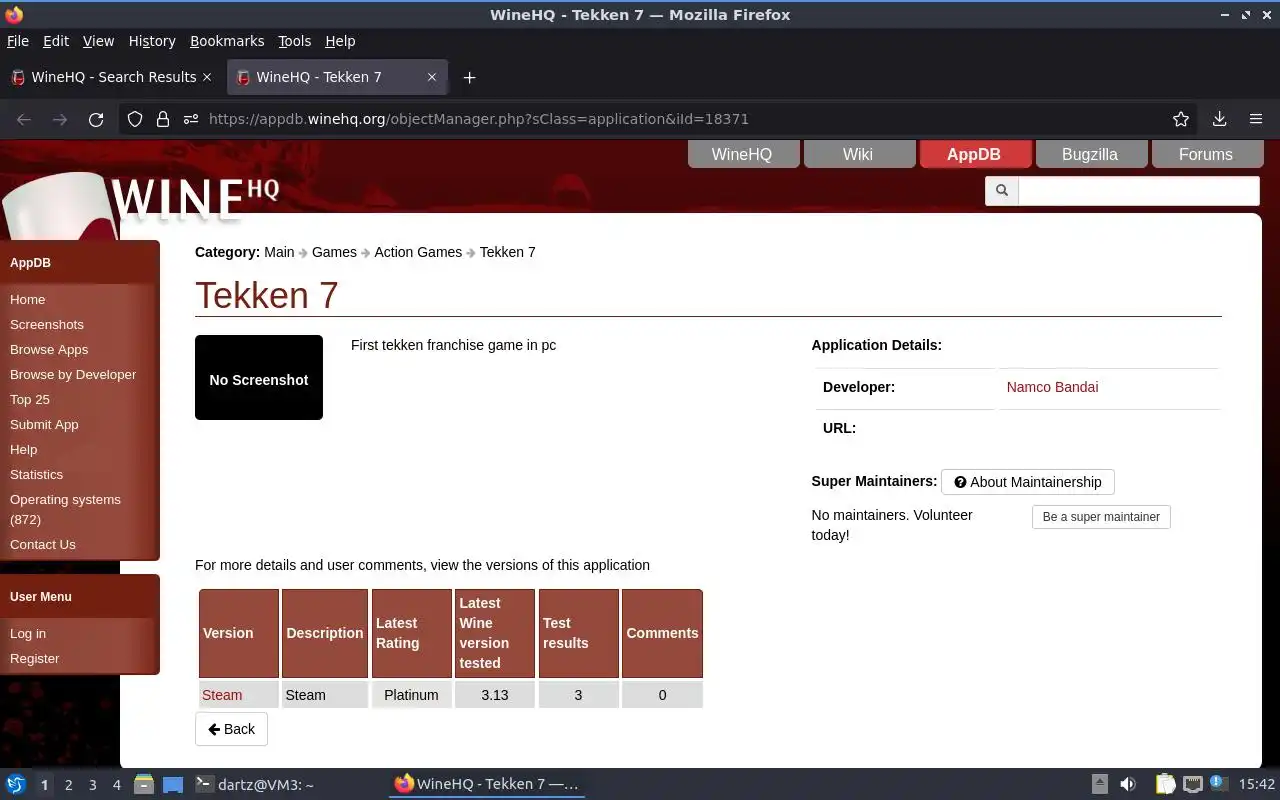Click the show desktop icon in the taskbar
The image size is (1280, 800).
(x=173, y=784)
